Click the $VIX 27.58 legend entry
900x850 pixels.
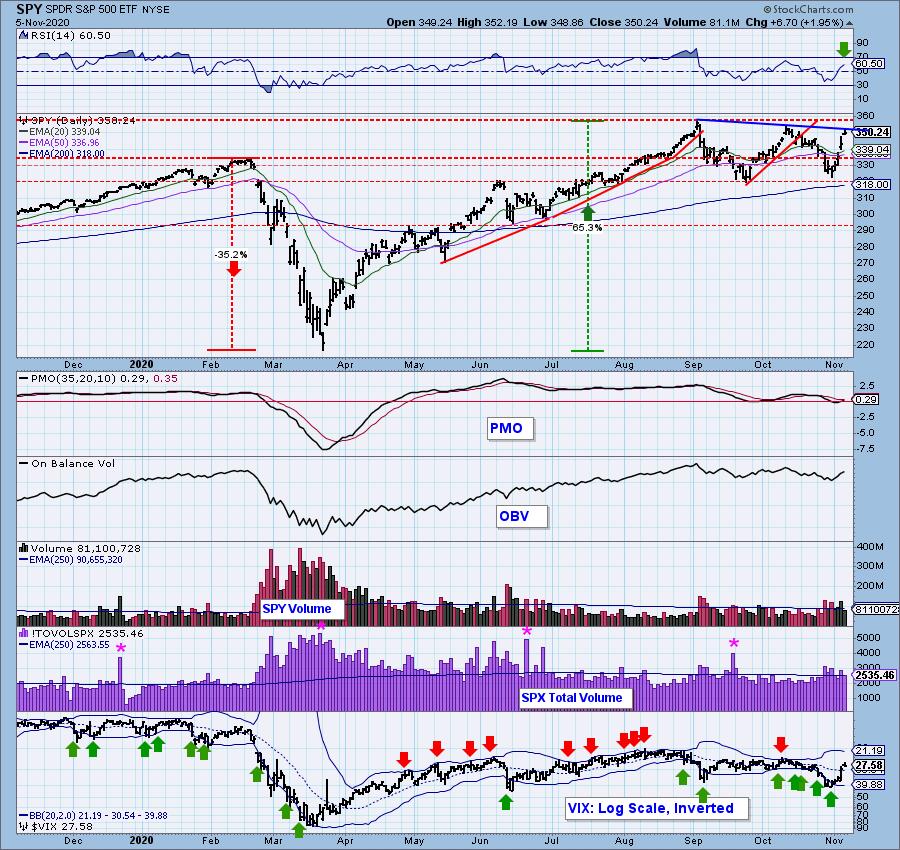click(56, 826)
